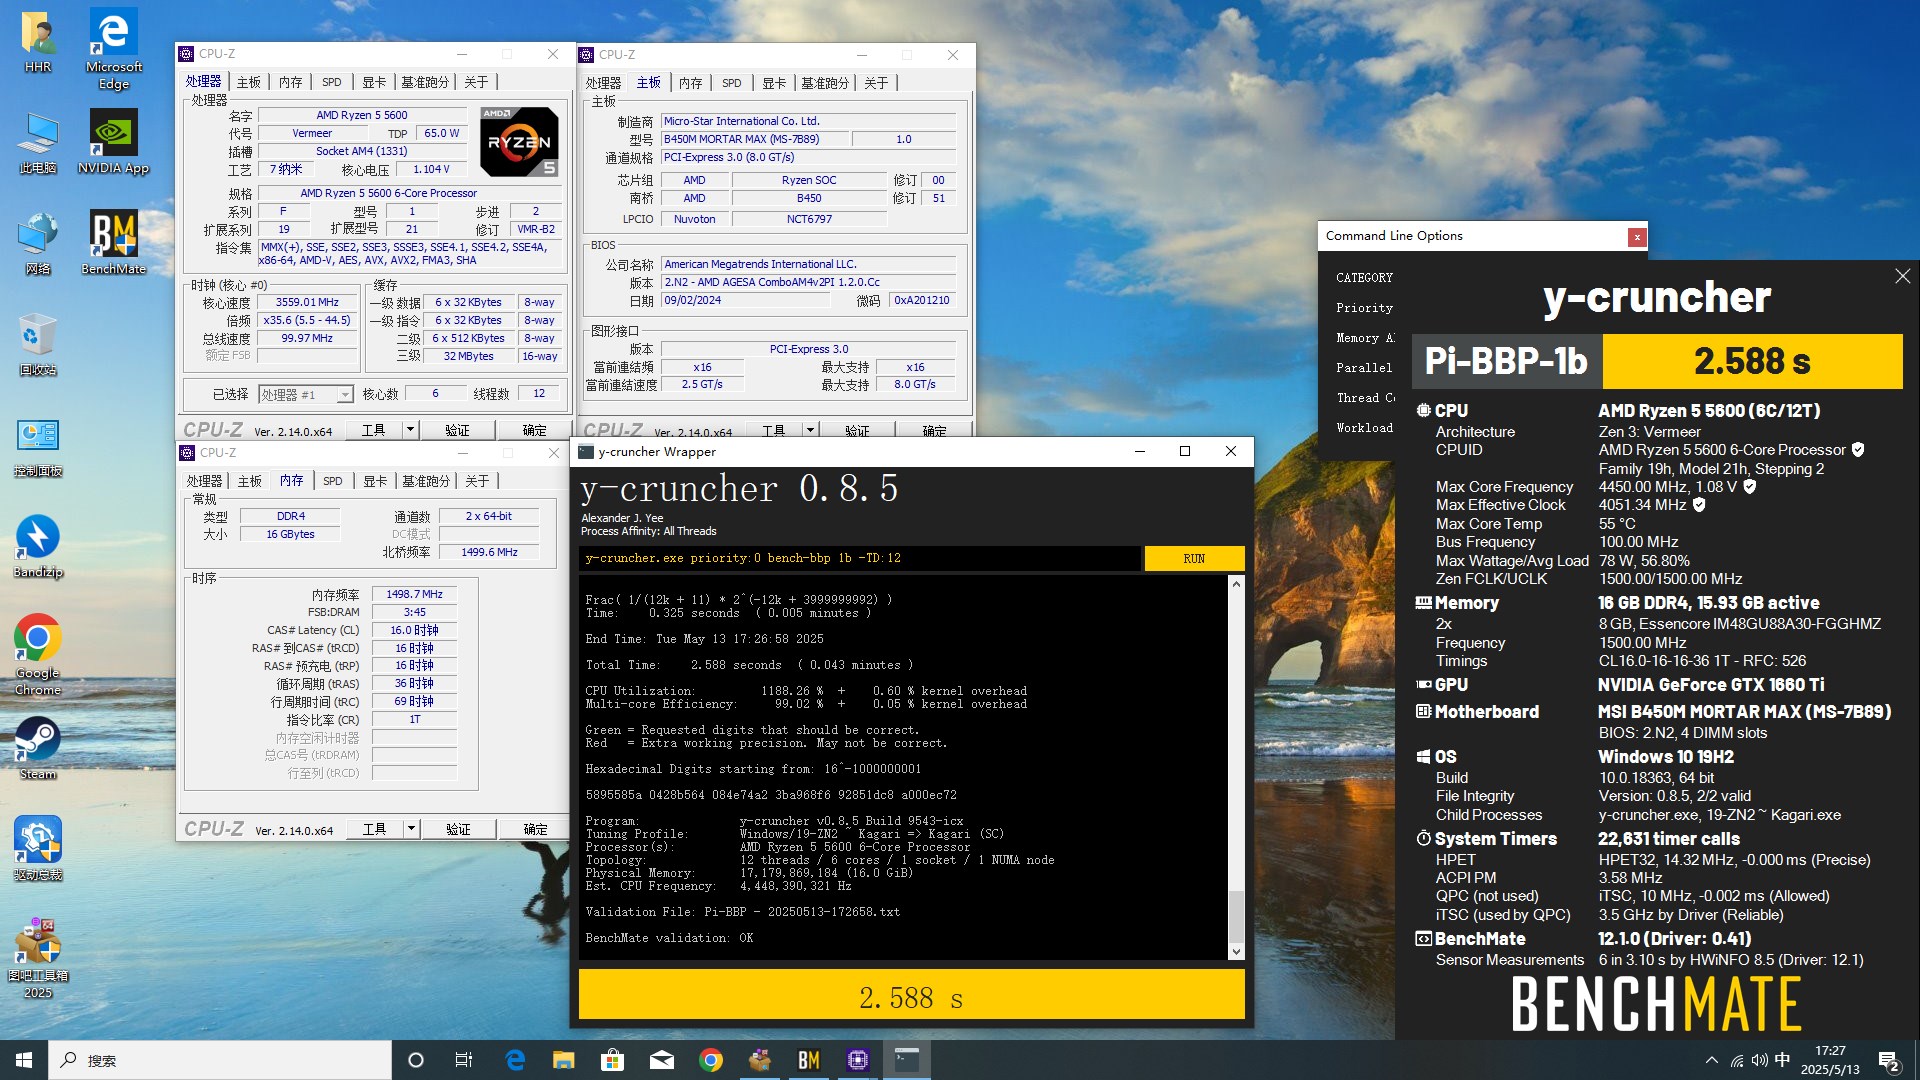The height and width of the screenshot is (1080, 1920).
Task: Launch BenchMate desktop shortcut
Action: pyautogui.click(x=113, y=243)
